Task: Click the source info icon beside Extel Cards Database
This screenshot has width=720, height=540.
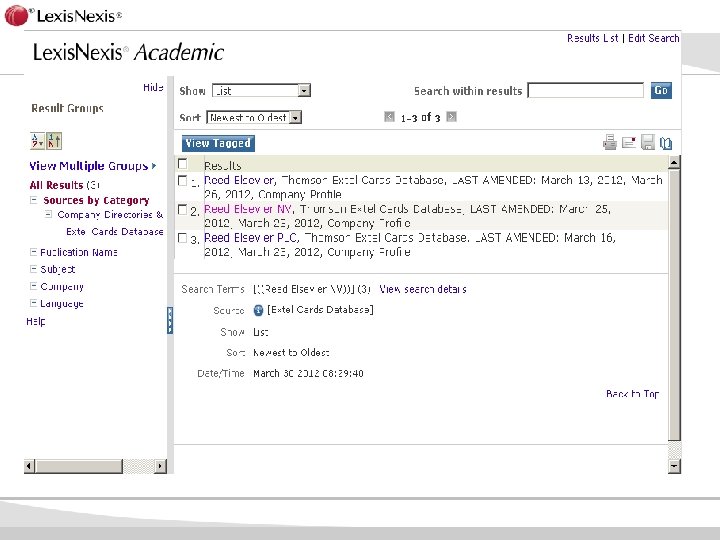Action: pos(259,310)
